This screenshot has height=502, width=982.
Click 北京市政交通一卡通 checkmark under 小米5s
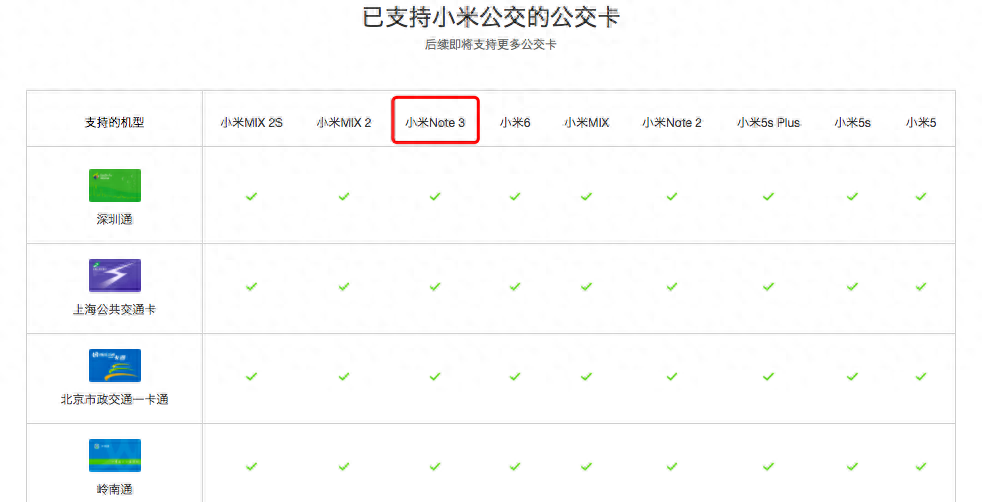(x=852, y=377)
